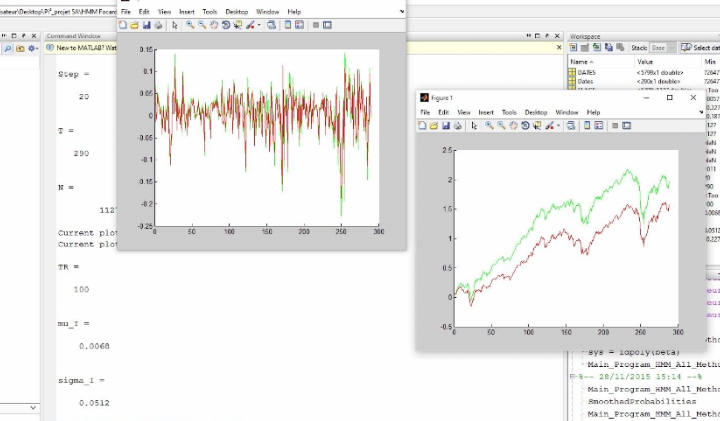Open Brush color dropdown in upper figure toolbar
The width and height of the screenshot is (720, 421).
pos(258,24)
